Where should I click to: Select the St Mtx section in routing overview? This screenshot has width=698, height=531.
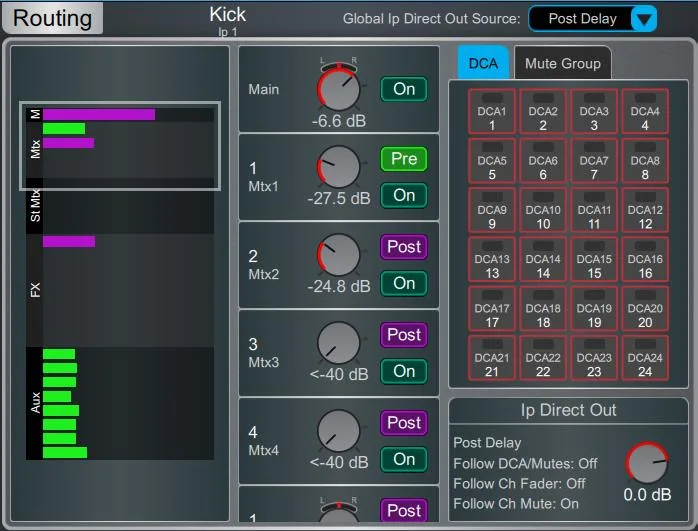click(x=120, y=206)
